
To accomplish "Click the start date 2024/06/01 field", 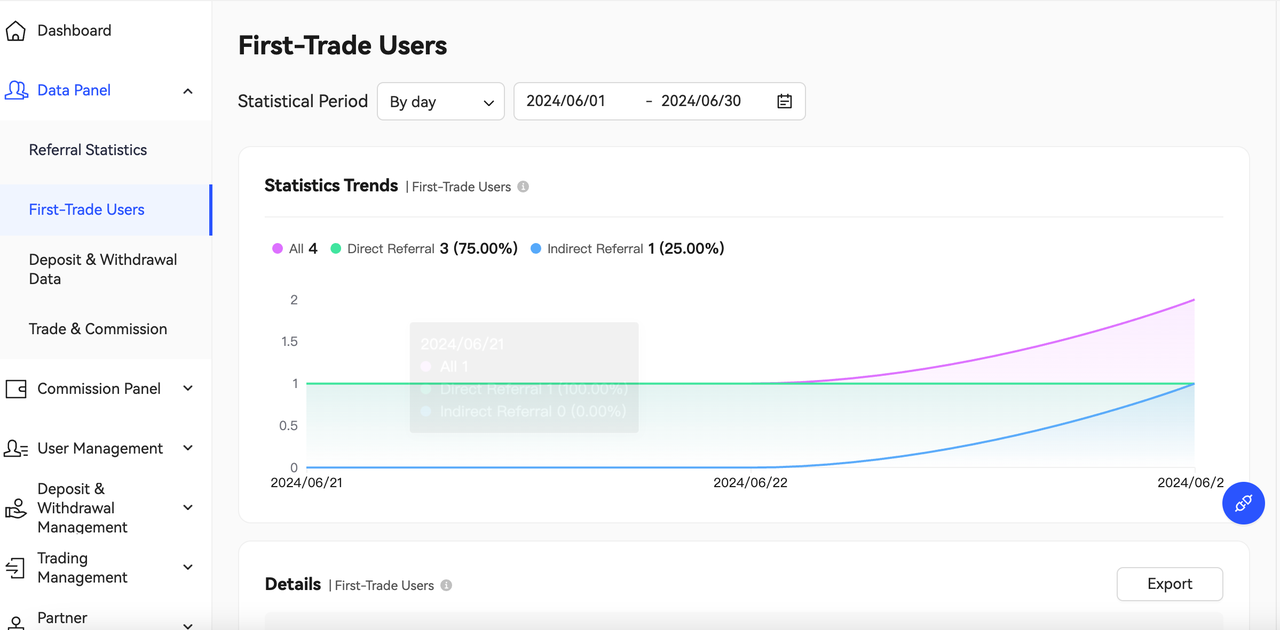I will point(566,101).
